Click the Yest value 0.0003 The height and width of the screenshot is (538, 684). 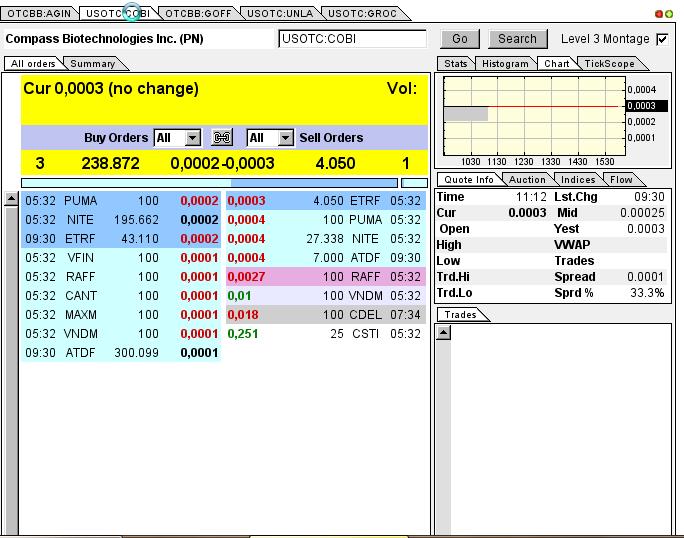646,229
